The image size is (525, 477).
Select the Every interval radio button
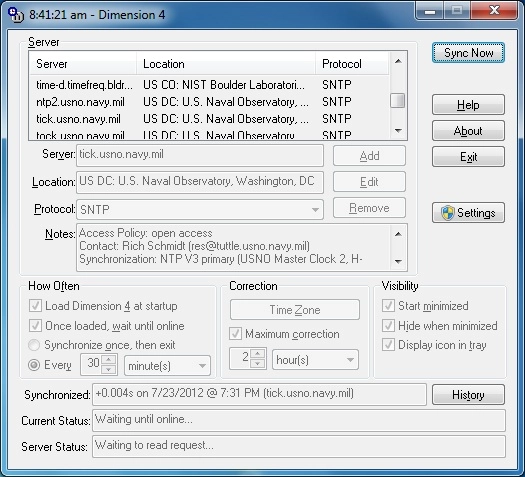[x=34, y=365]
